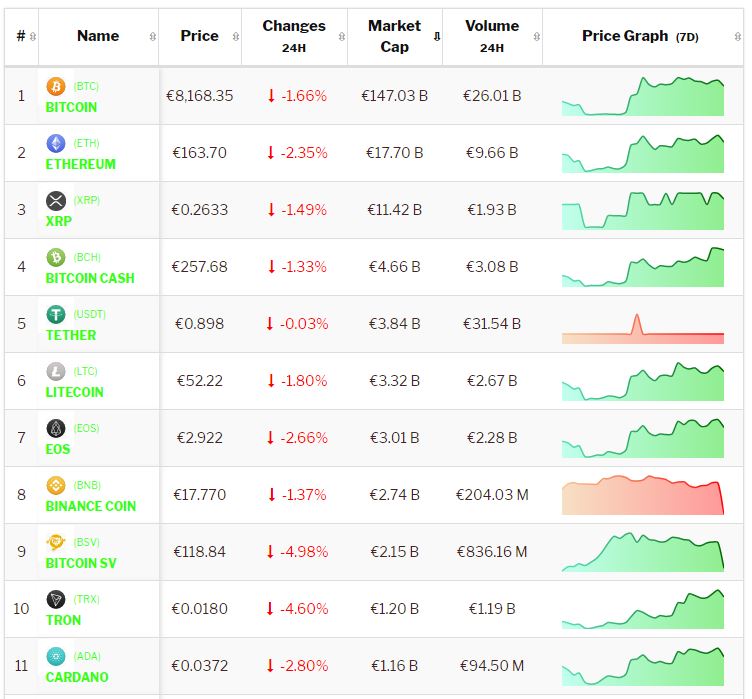Click the Bitcoin coin logo icon

tap(56, 87)
